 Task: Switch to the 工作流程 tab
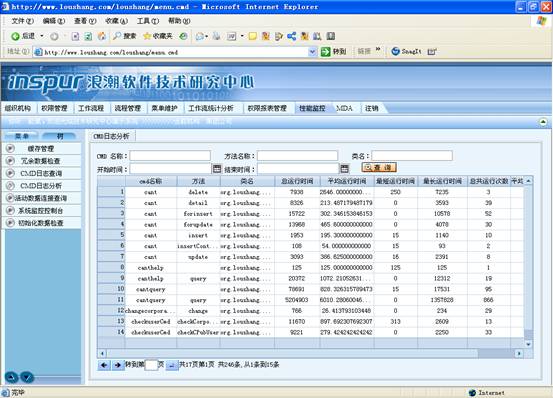(91, 109)
